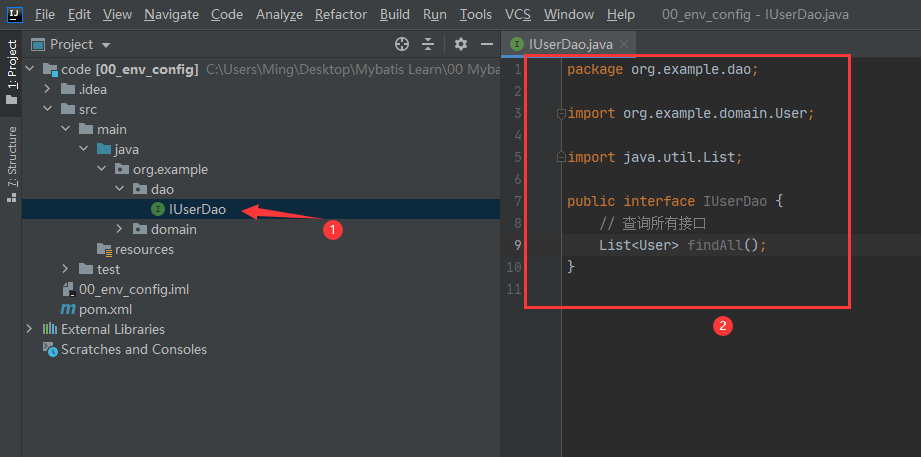Open the Build menu
Viewport: 921px width, 457px height.
[x=395, y=14]
